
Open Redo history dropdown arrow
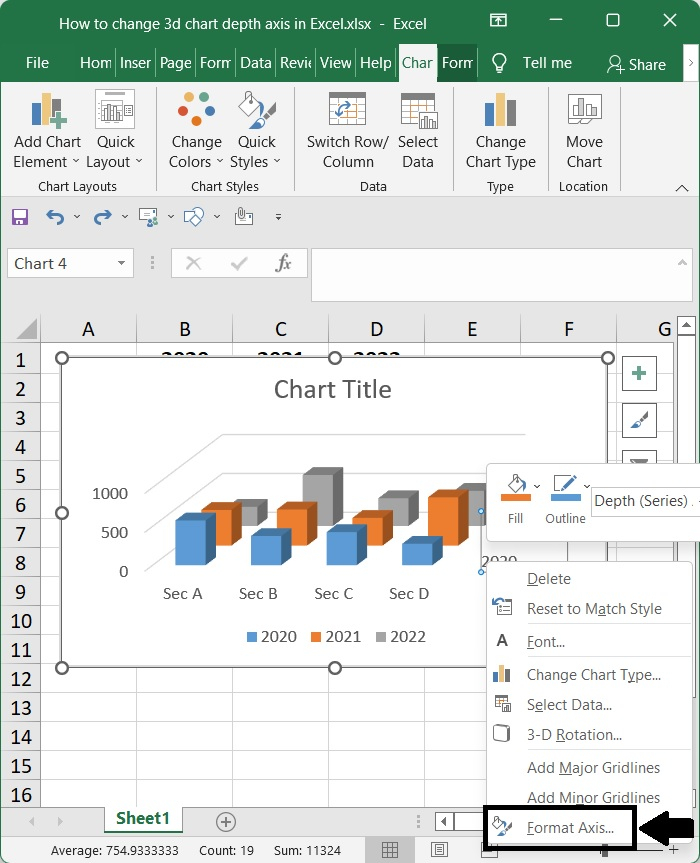click(x=124, y=217)
